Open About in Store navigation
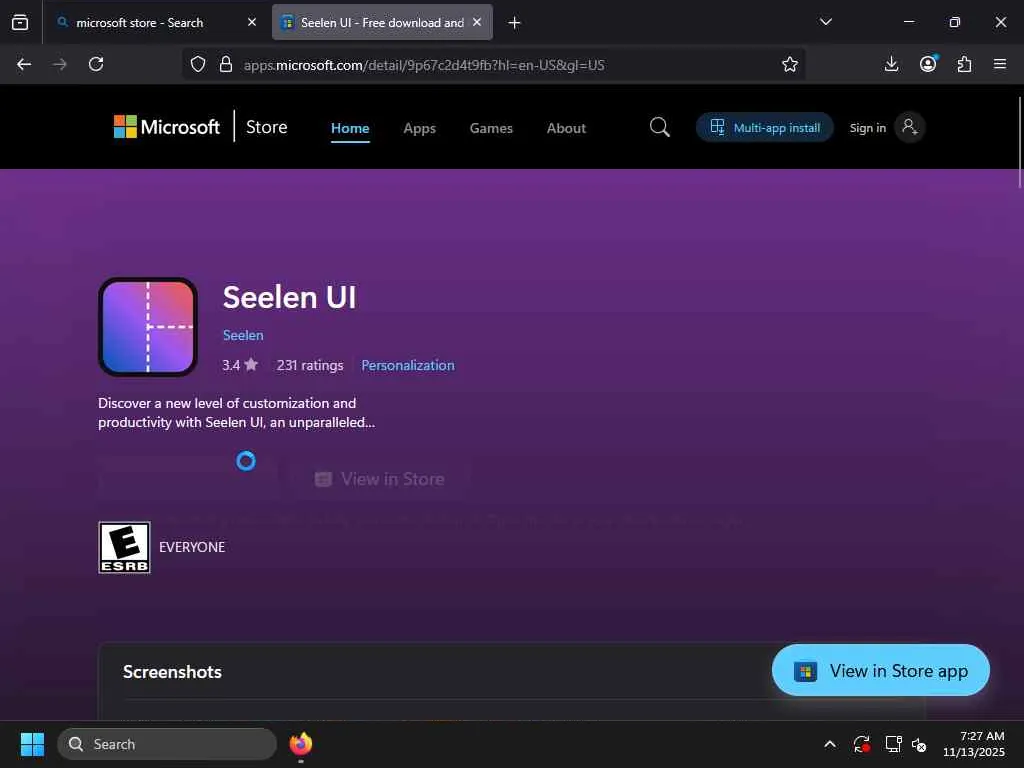 click(566, 128)
